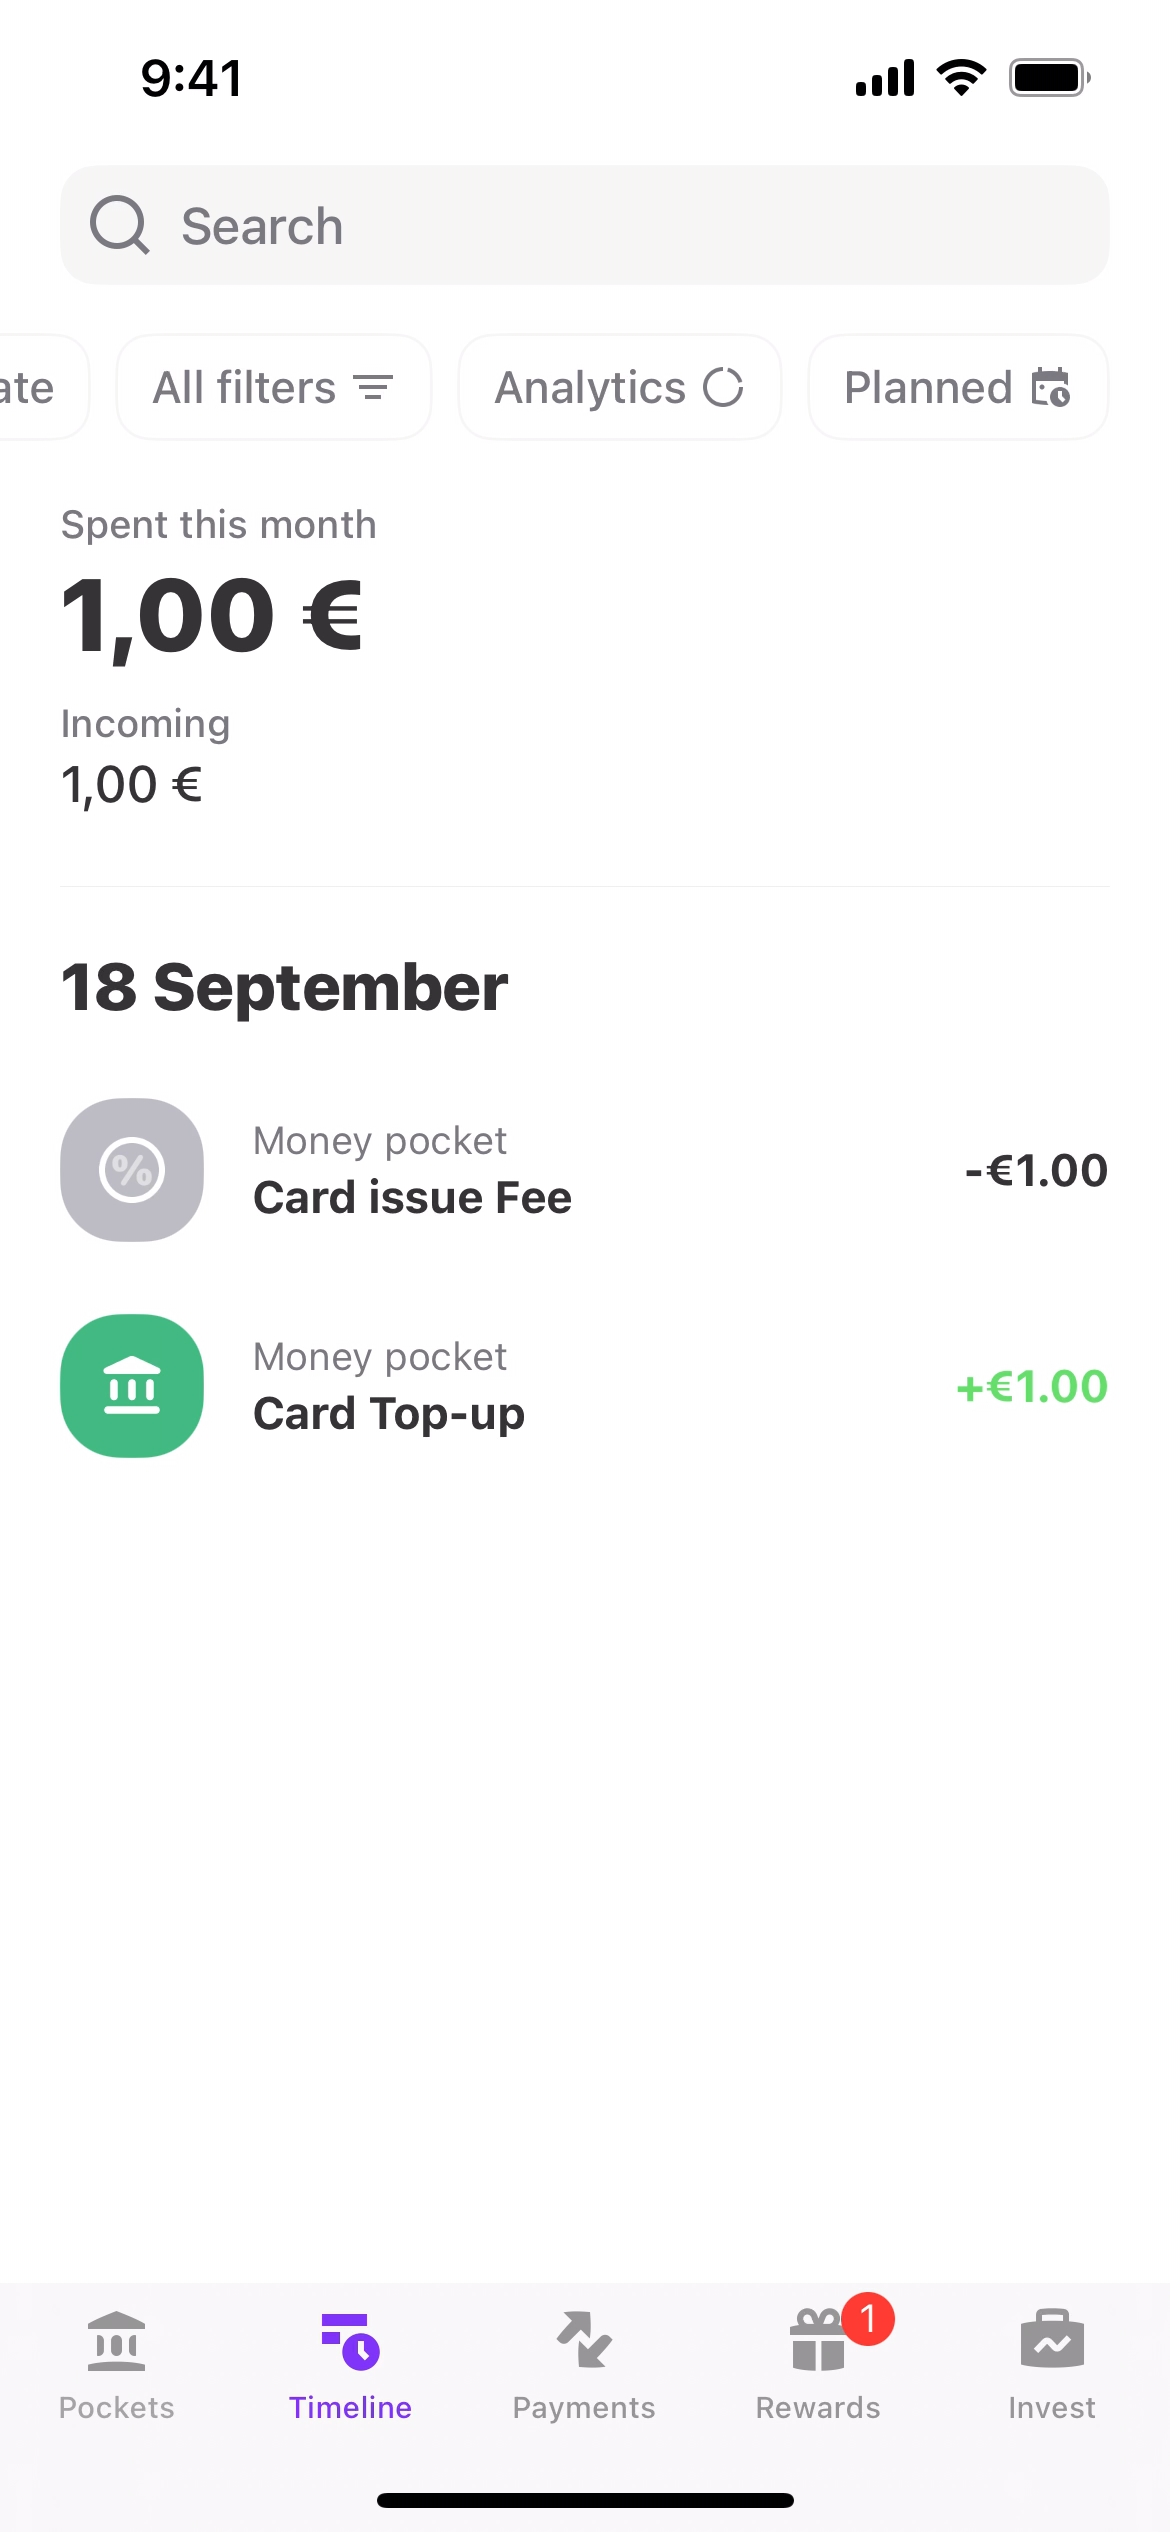Tap the green +€1.00 amount
This screenshot has width=1170, height=2532.
pyautogui.click(x=1032, y=1386)
